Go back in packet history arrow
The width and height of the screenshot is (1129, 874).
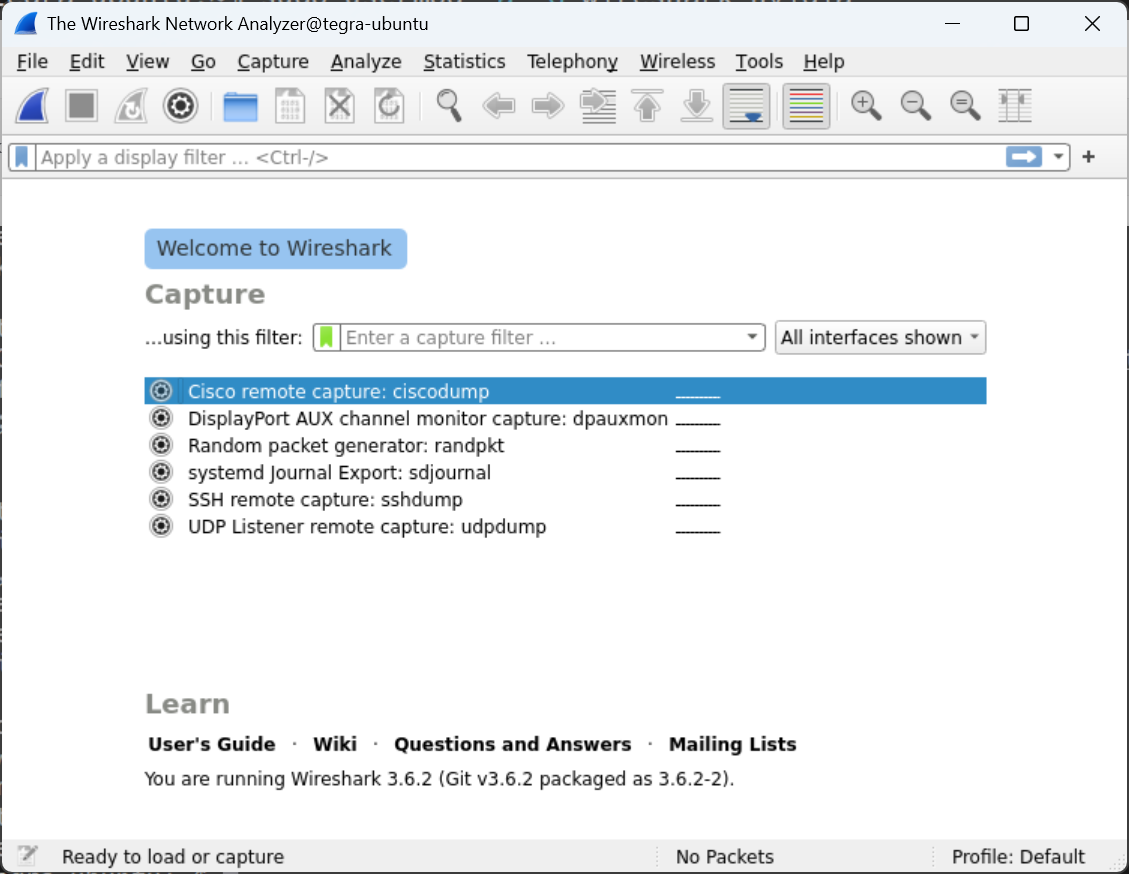[499, 106]
